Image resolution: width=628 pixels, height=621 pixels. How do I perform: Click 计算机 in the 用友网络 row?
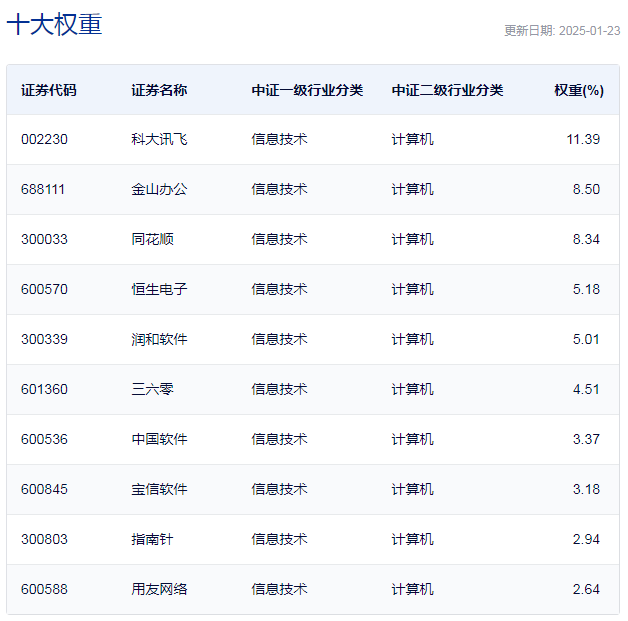click(x=413, y=590)
